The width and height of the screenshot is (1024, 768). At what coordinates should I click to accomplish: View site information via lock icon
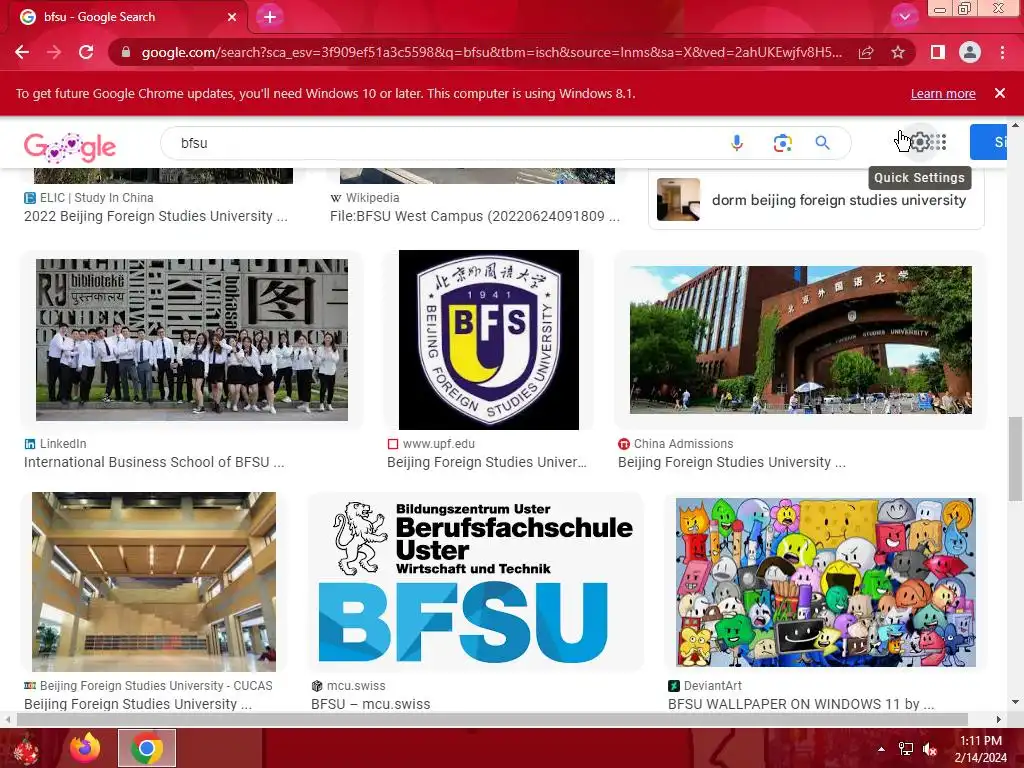click(126, 52)
